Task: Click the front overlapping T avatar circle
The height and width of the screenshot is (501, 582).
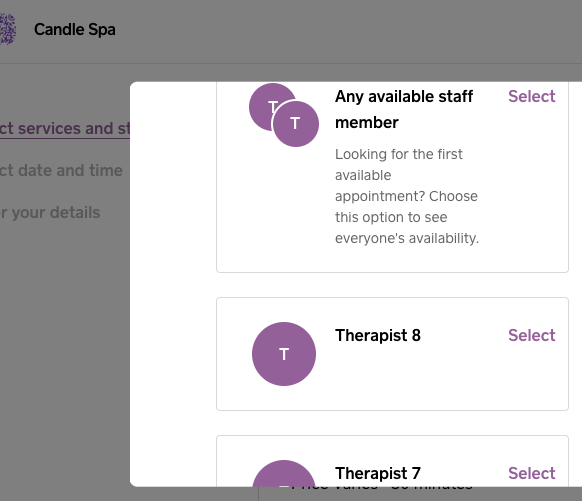Action: pos(295,124)
